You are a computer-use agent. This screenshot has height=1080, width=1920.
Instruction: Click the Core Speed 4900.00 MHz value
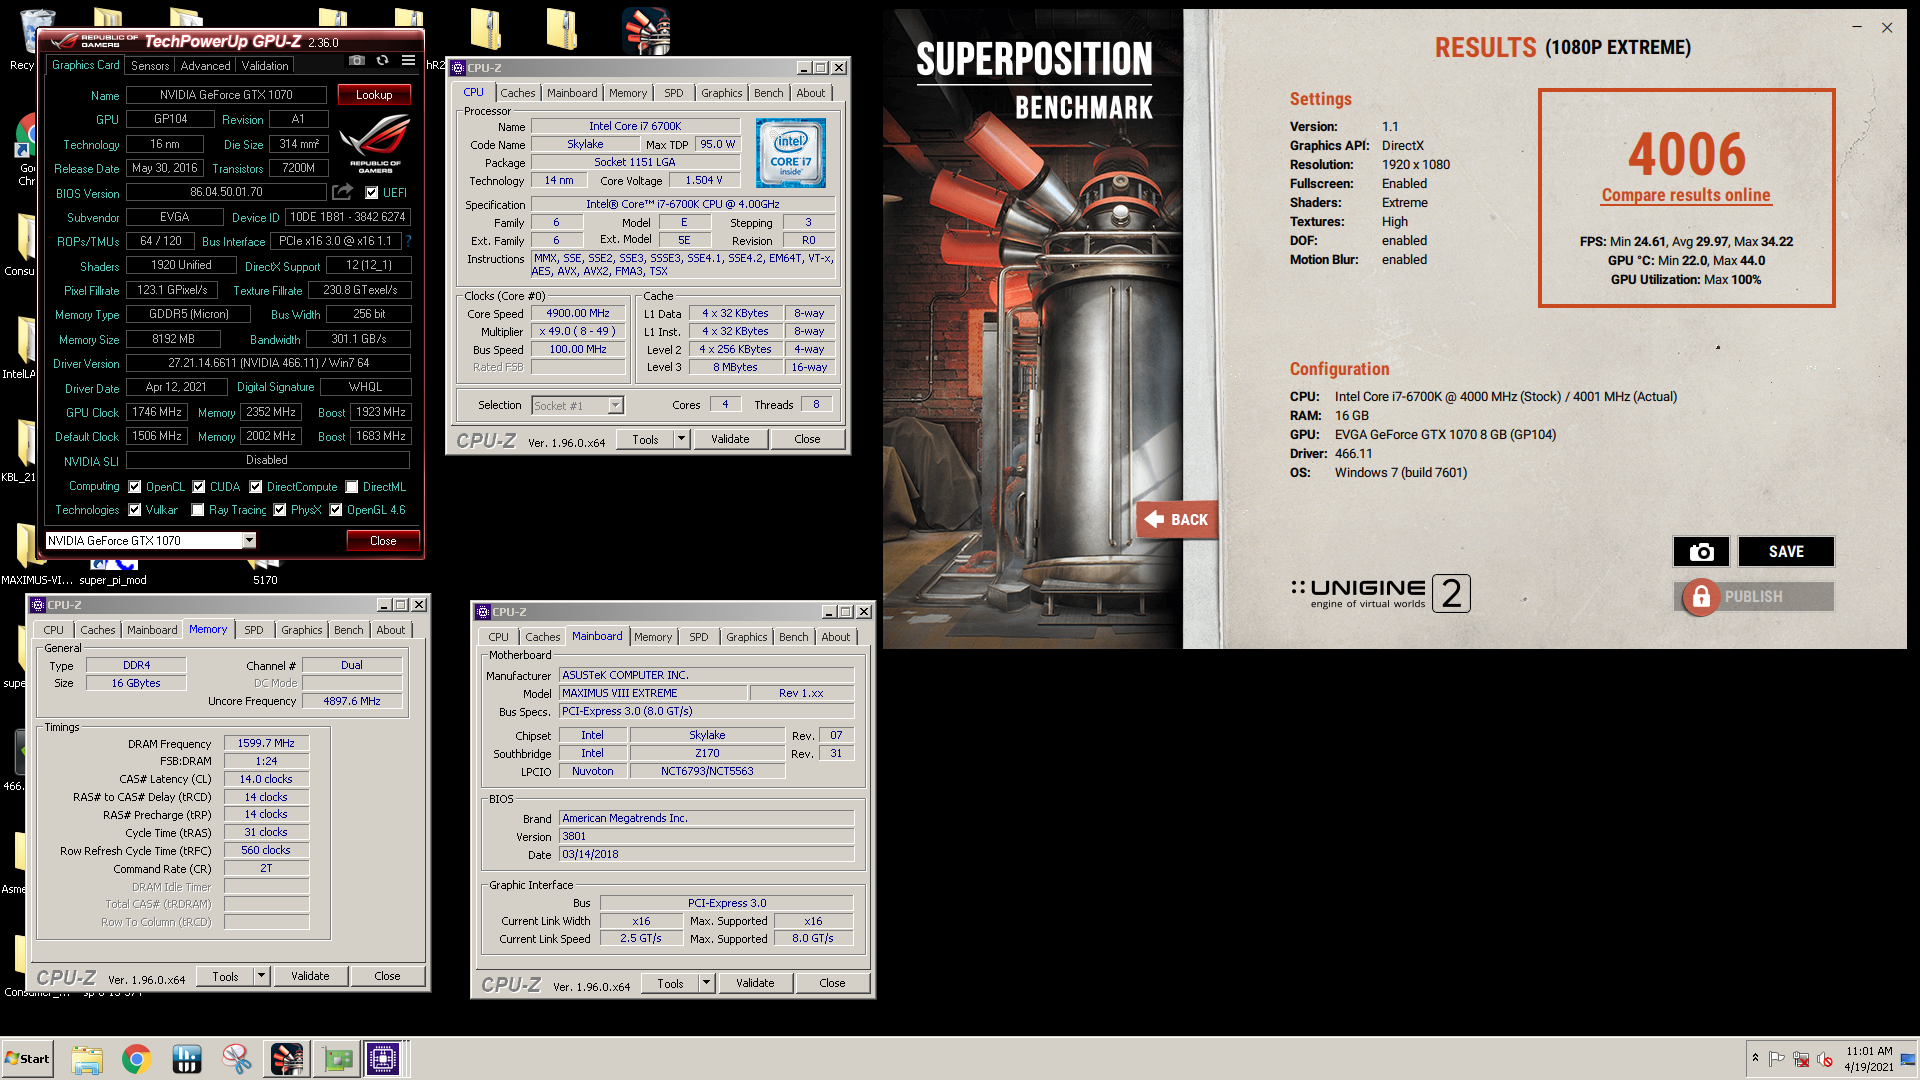578,313
